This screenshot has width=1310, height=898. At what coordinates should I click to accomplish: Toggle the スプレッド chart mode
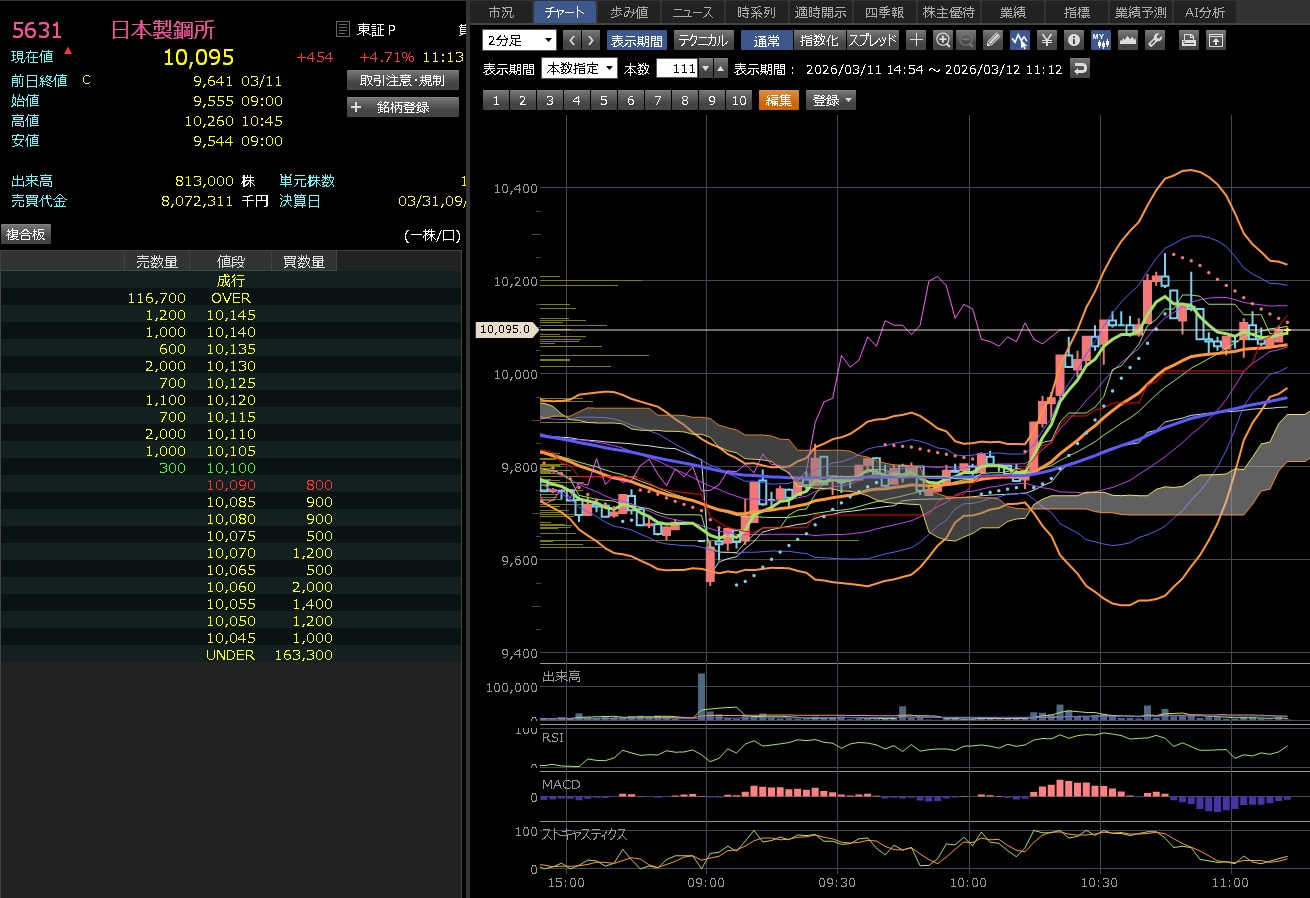pos(873,41)
